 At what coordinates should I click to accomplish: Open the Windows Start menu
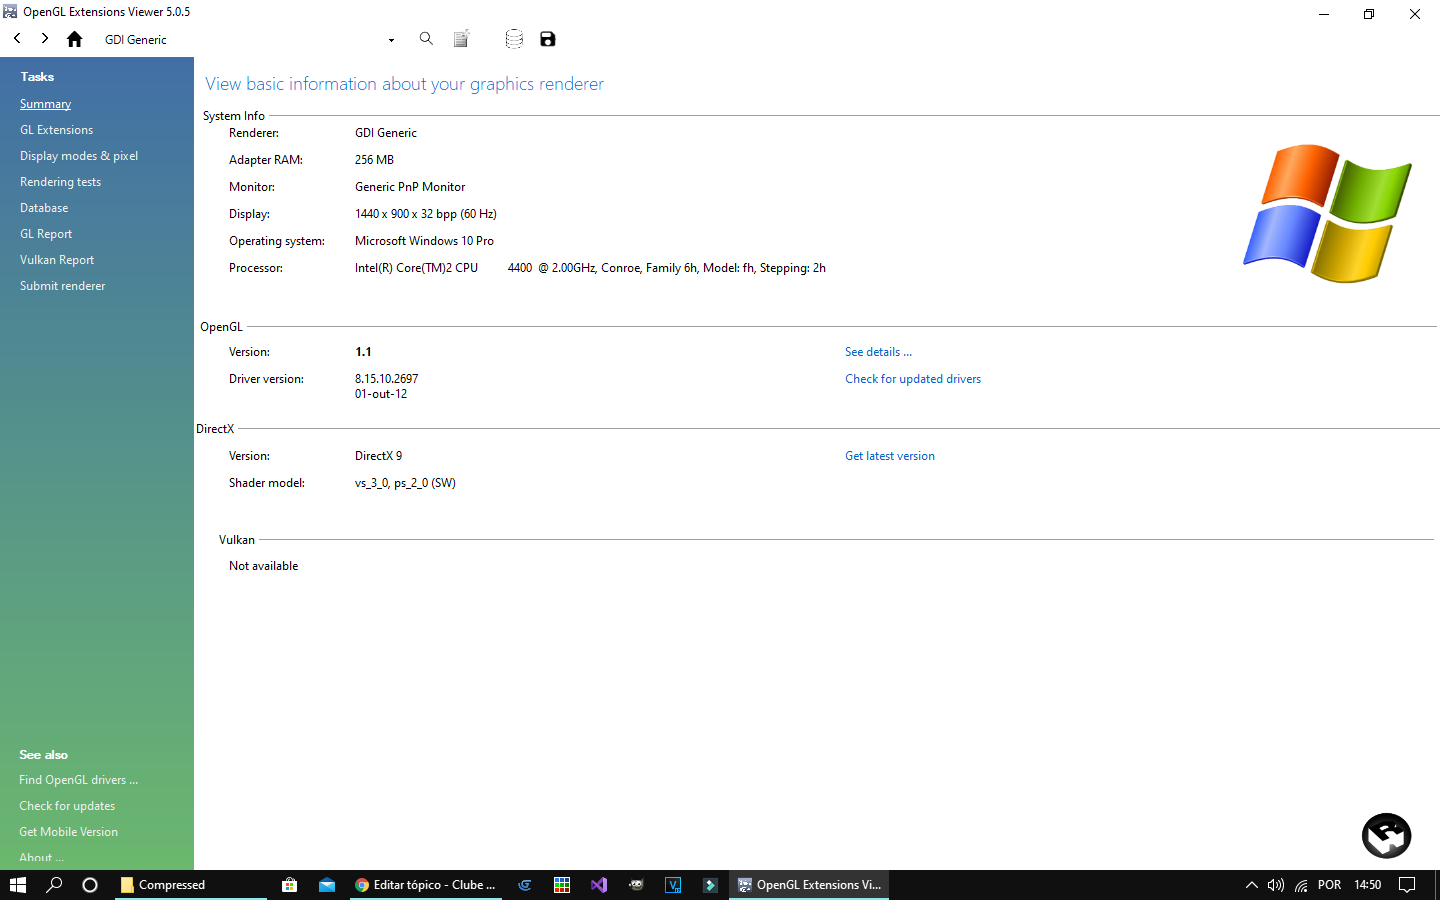(18, 885)
